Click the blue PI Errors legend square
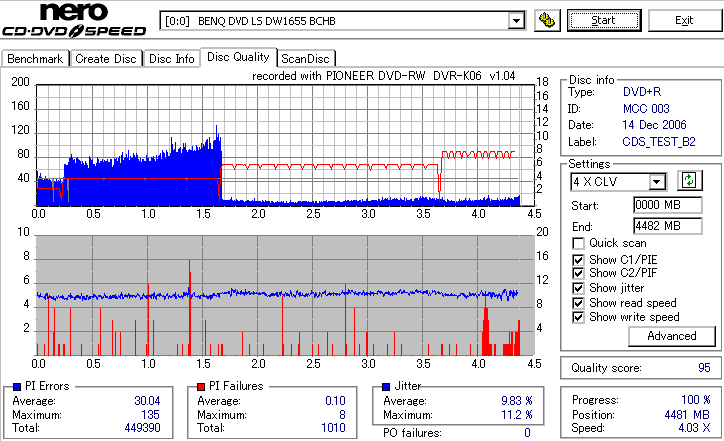 pyautogui.click(x=17, y=387)
